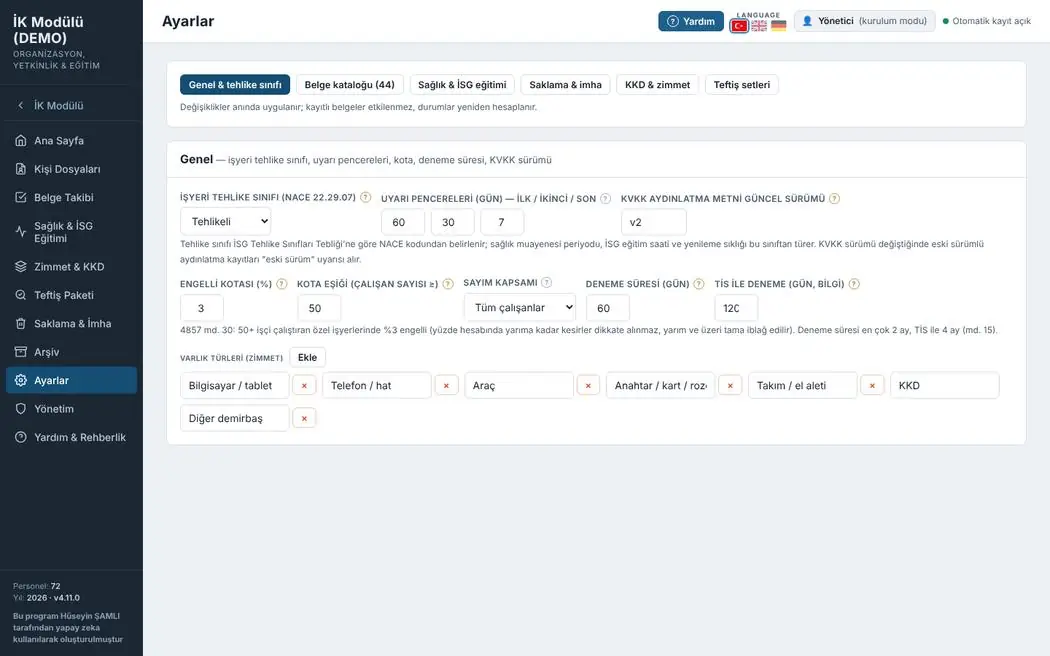The image size is (1050, 656).
Task: Show help for Kota Eşiği field
Action: click(x=448, y=284)
